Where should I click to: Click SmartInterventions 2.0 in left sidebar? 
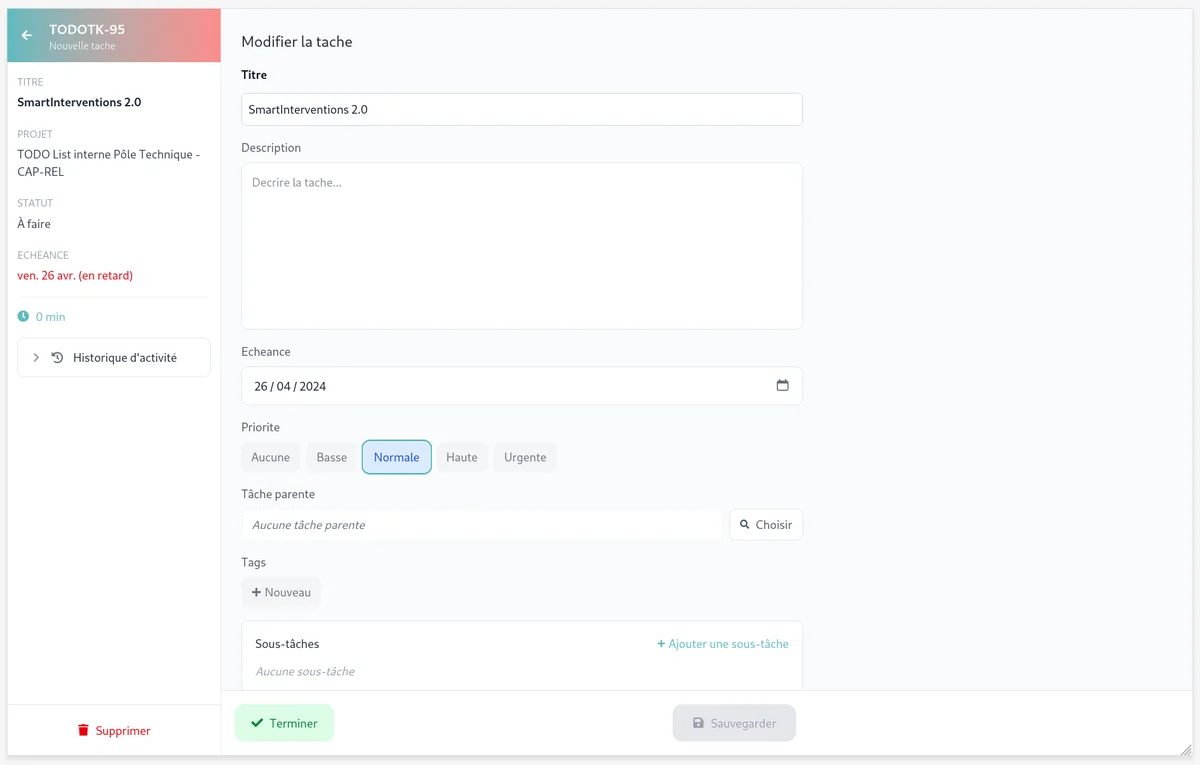pos(79,102)
